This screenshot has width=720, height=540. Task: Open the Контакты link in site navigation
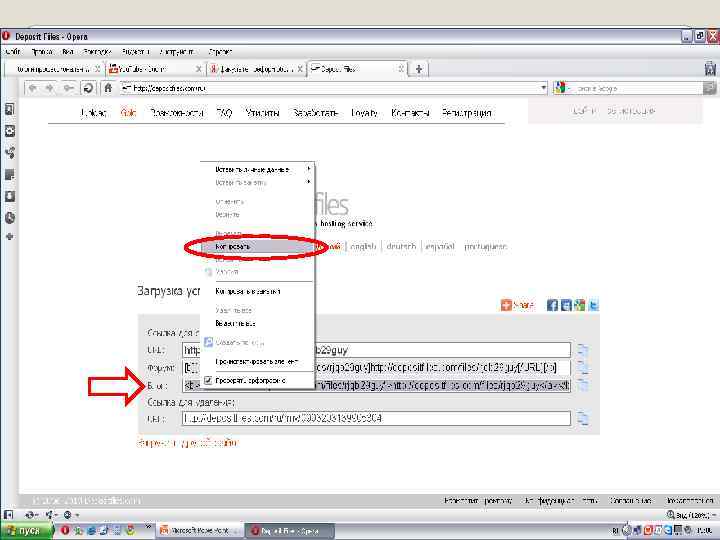pos(410,112)
